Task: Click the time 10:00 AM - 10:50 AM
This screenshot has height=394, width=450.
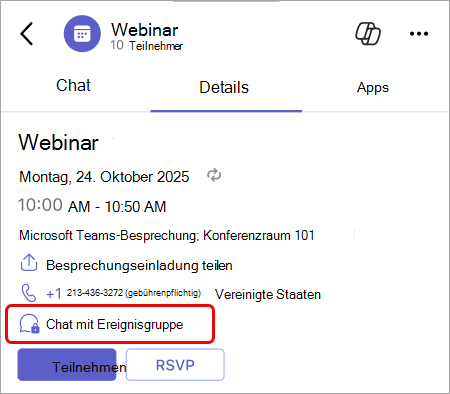Action: [92, 206]
